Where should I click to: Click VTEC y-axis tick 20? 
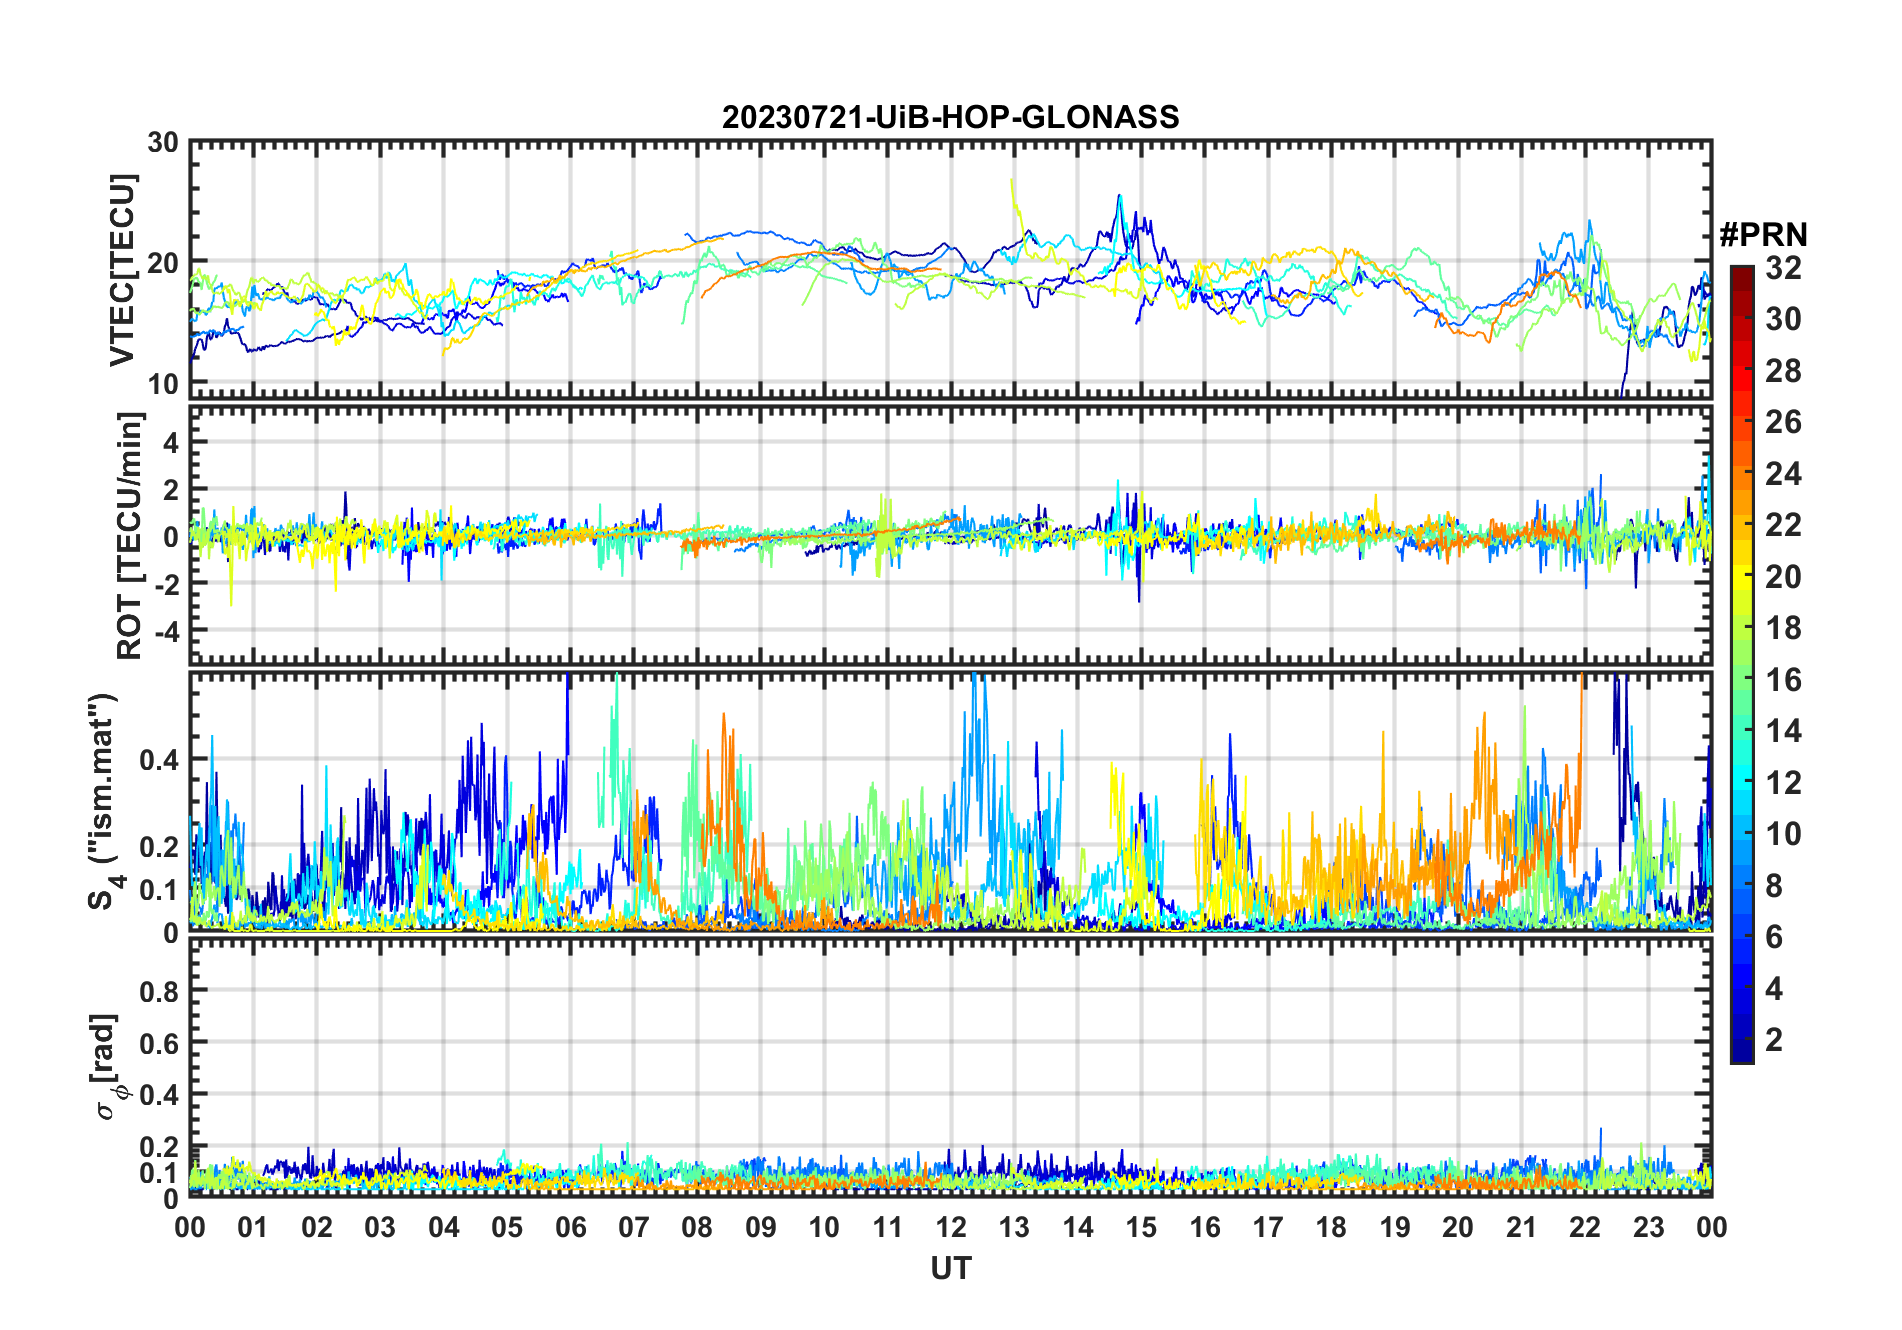[x=163, y=263]
